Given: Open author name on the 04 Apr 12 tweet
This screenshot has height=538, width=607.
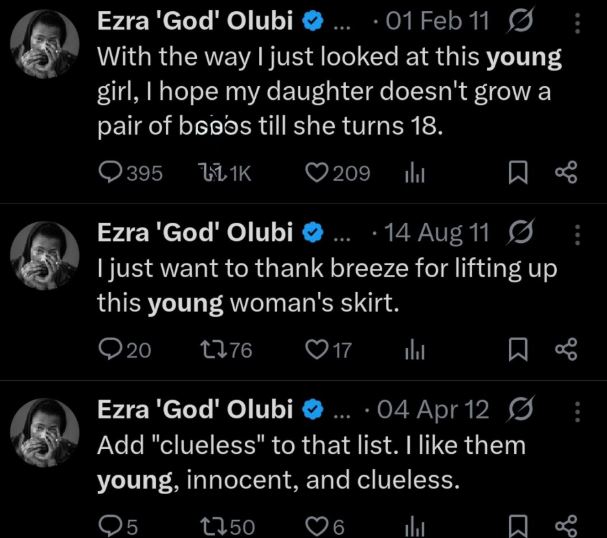Looking at the screenshot, I should [194, 409].
